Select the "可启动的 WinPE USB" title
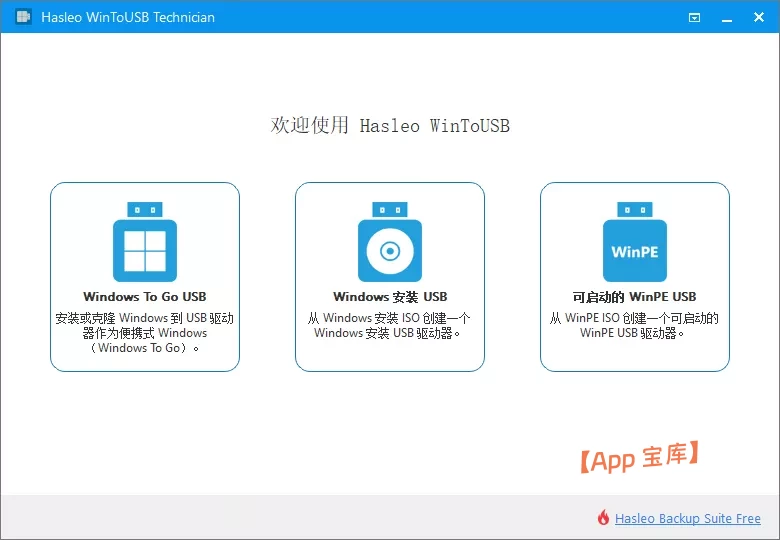The image size is (780, 540). pos(634,297)
